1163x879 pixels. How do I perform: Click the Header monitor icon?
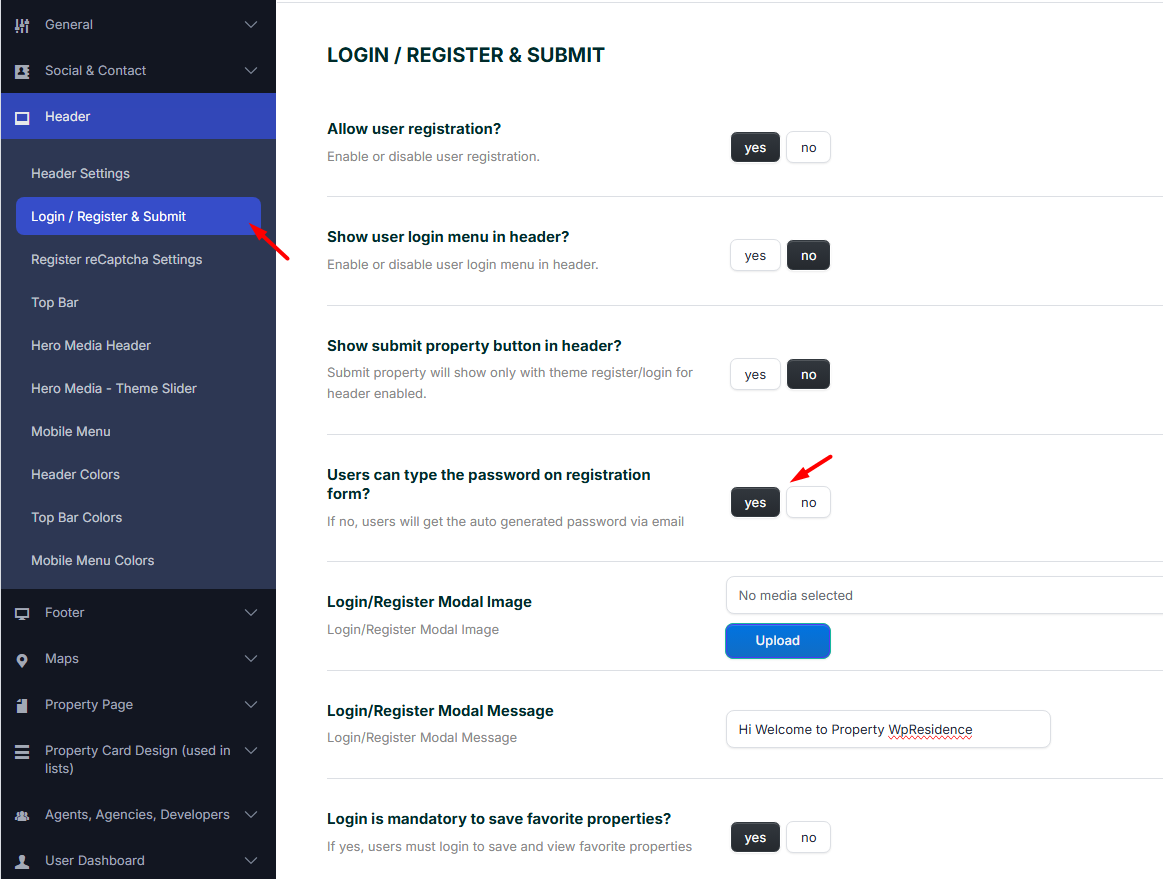(x=22, y=117)
